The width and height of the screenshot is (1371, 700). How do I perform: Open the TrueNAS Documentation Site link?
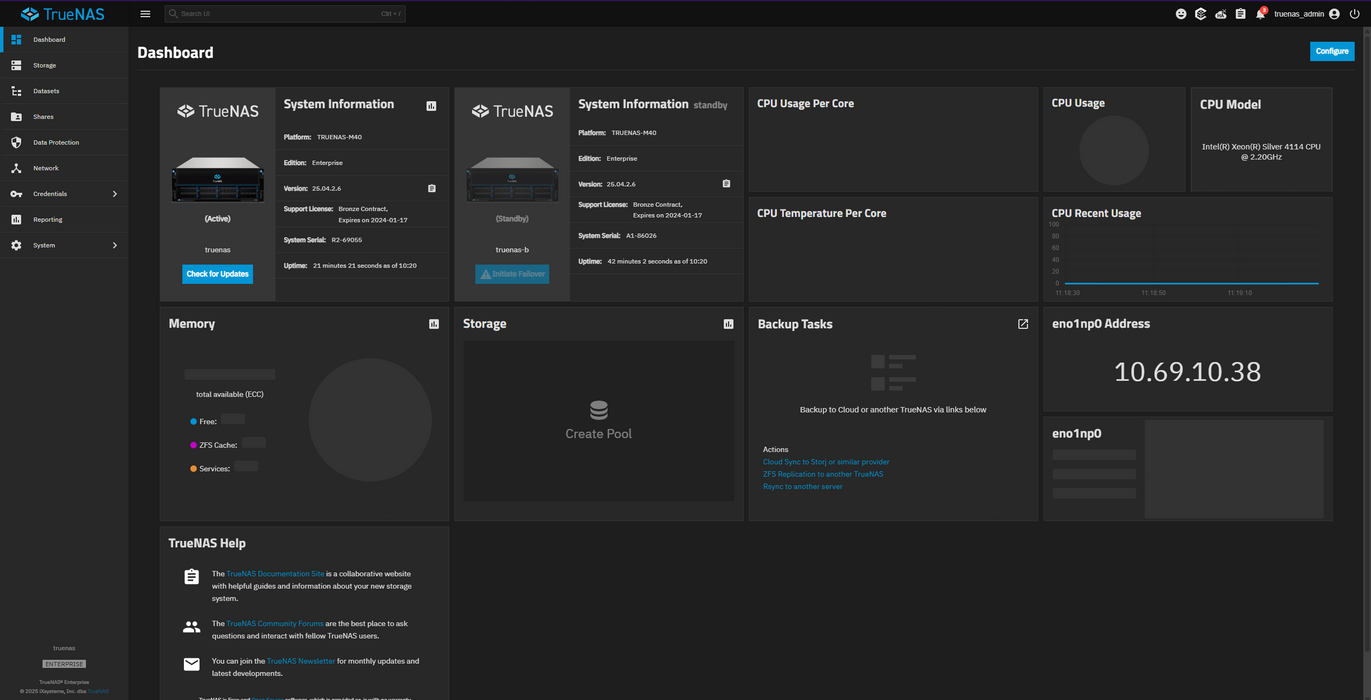click(x=275, y=574)
